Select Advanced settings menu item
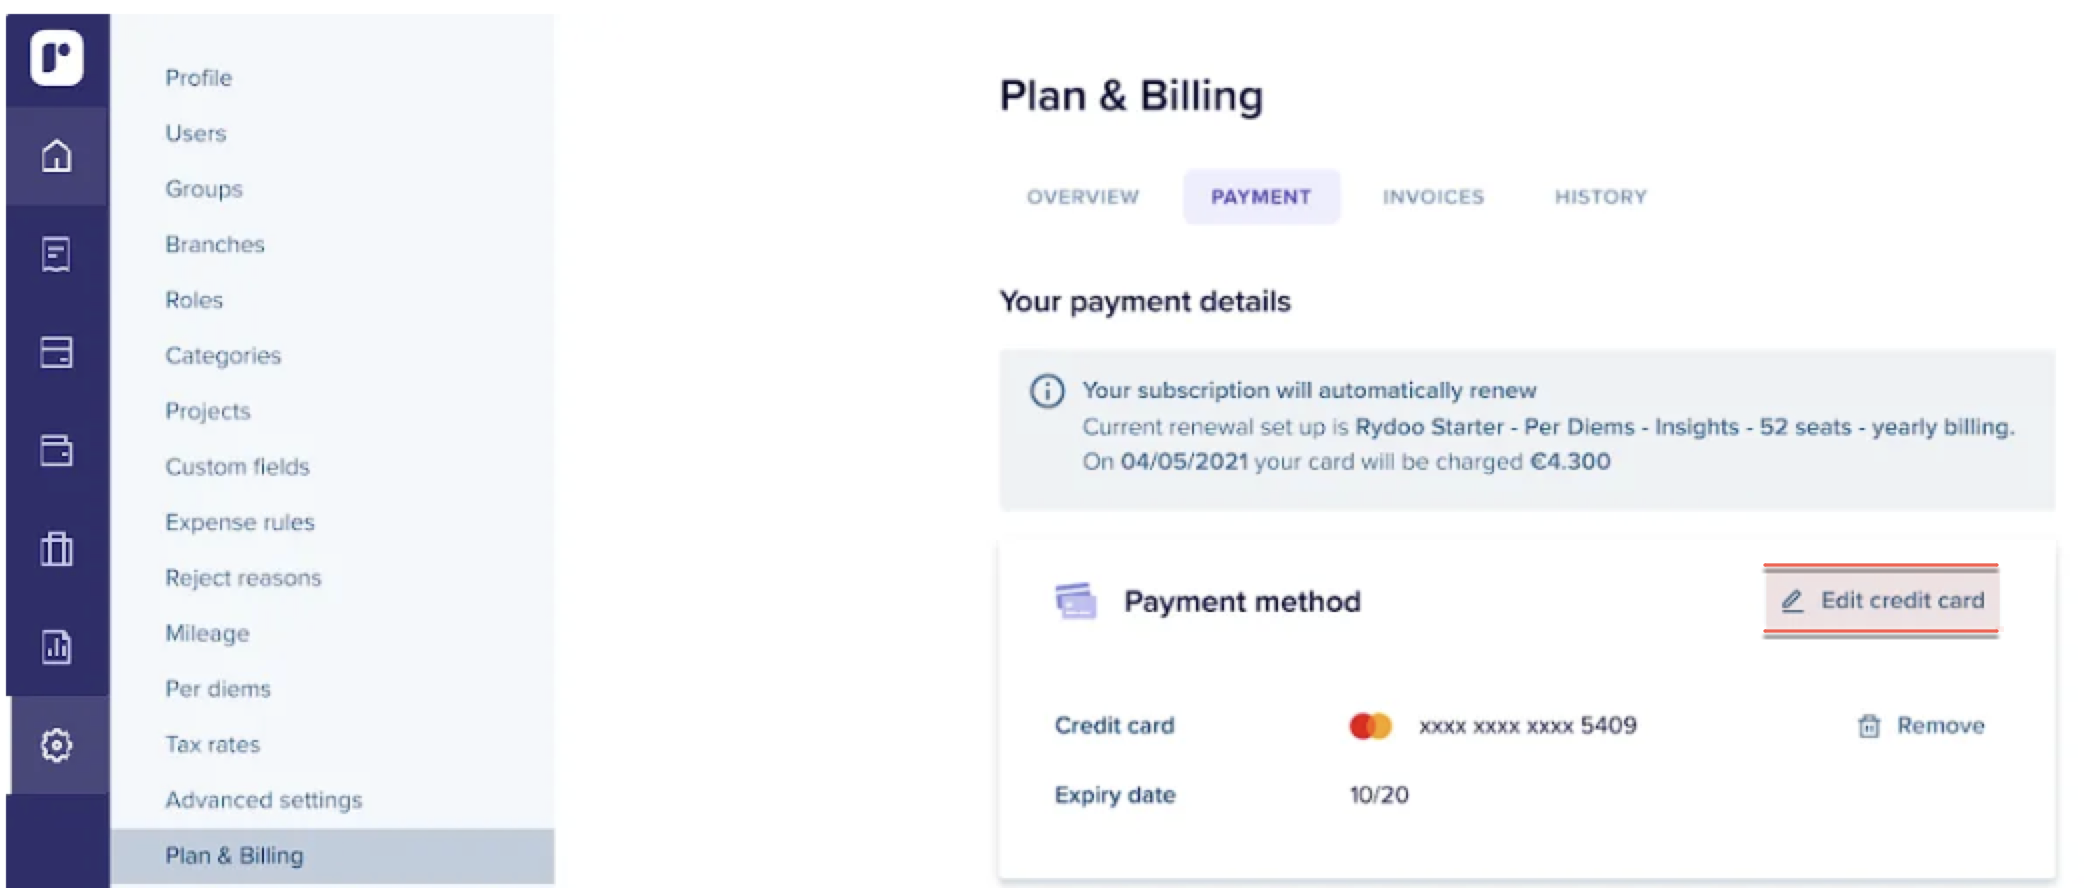The width and height of the screenshot is (2096, 888). click(264, 800)
